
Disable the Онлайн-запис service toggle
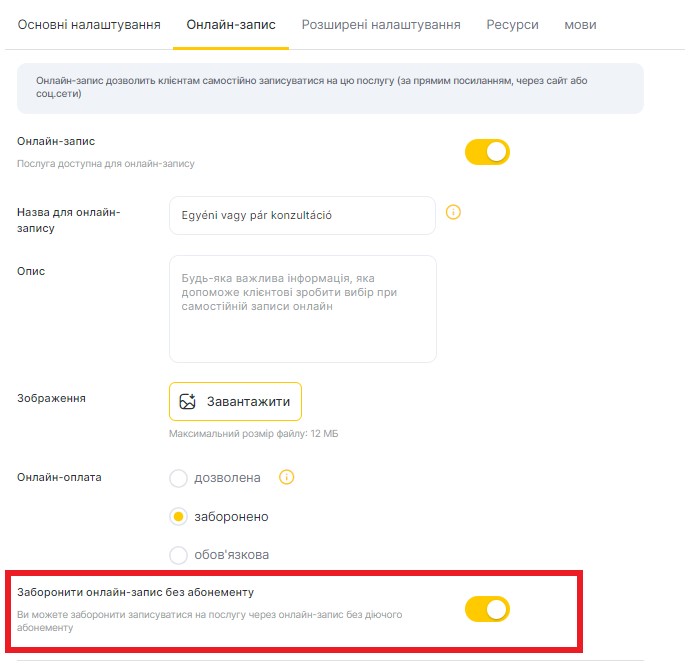[487, 152]
